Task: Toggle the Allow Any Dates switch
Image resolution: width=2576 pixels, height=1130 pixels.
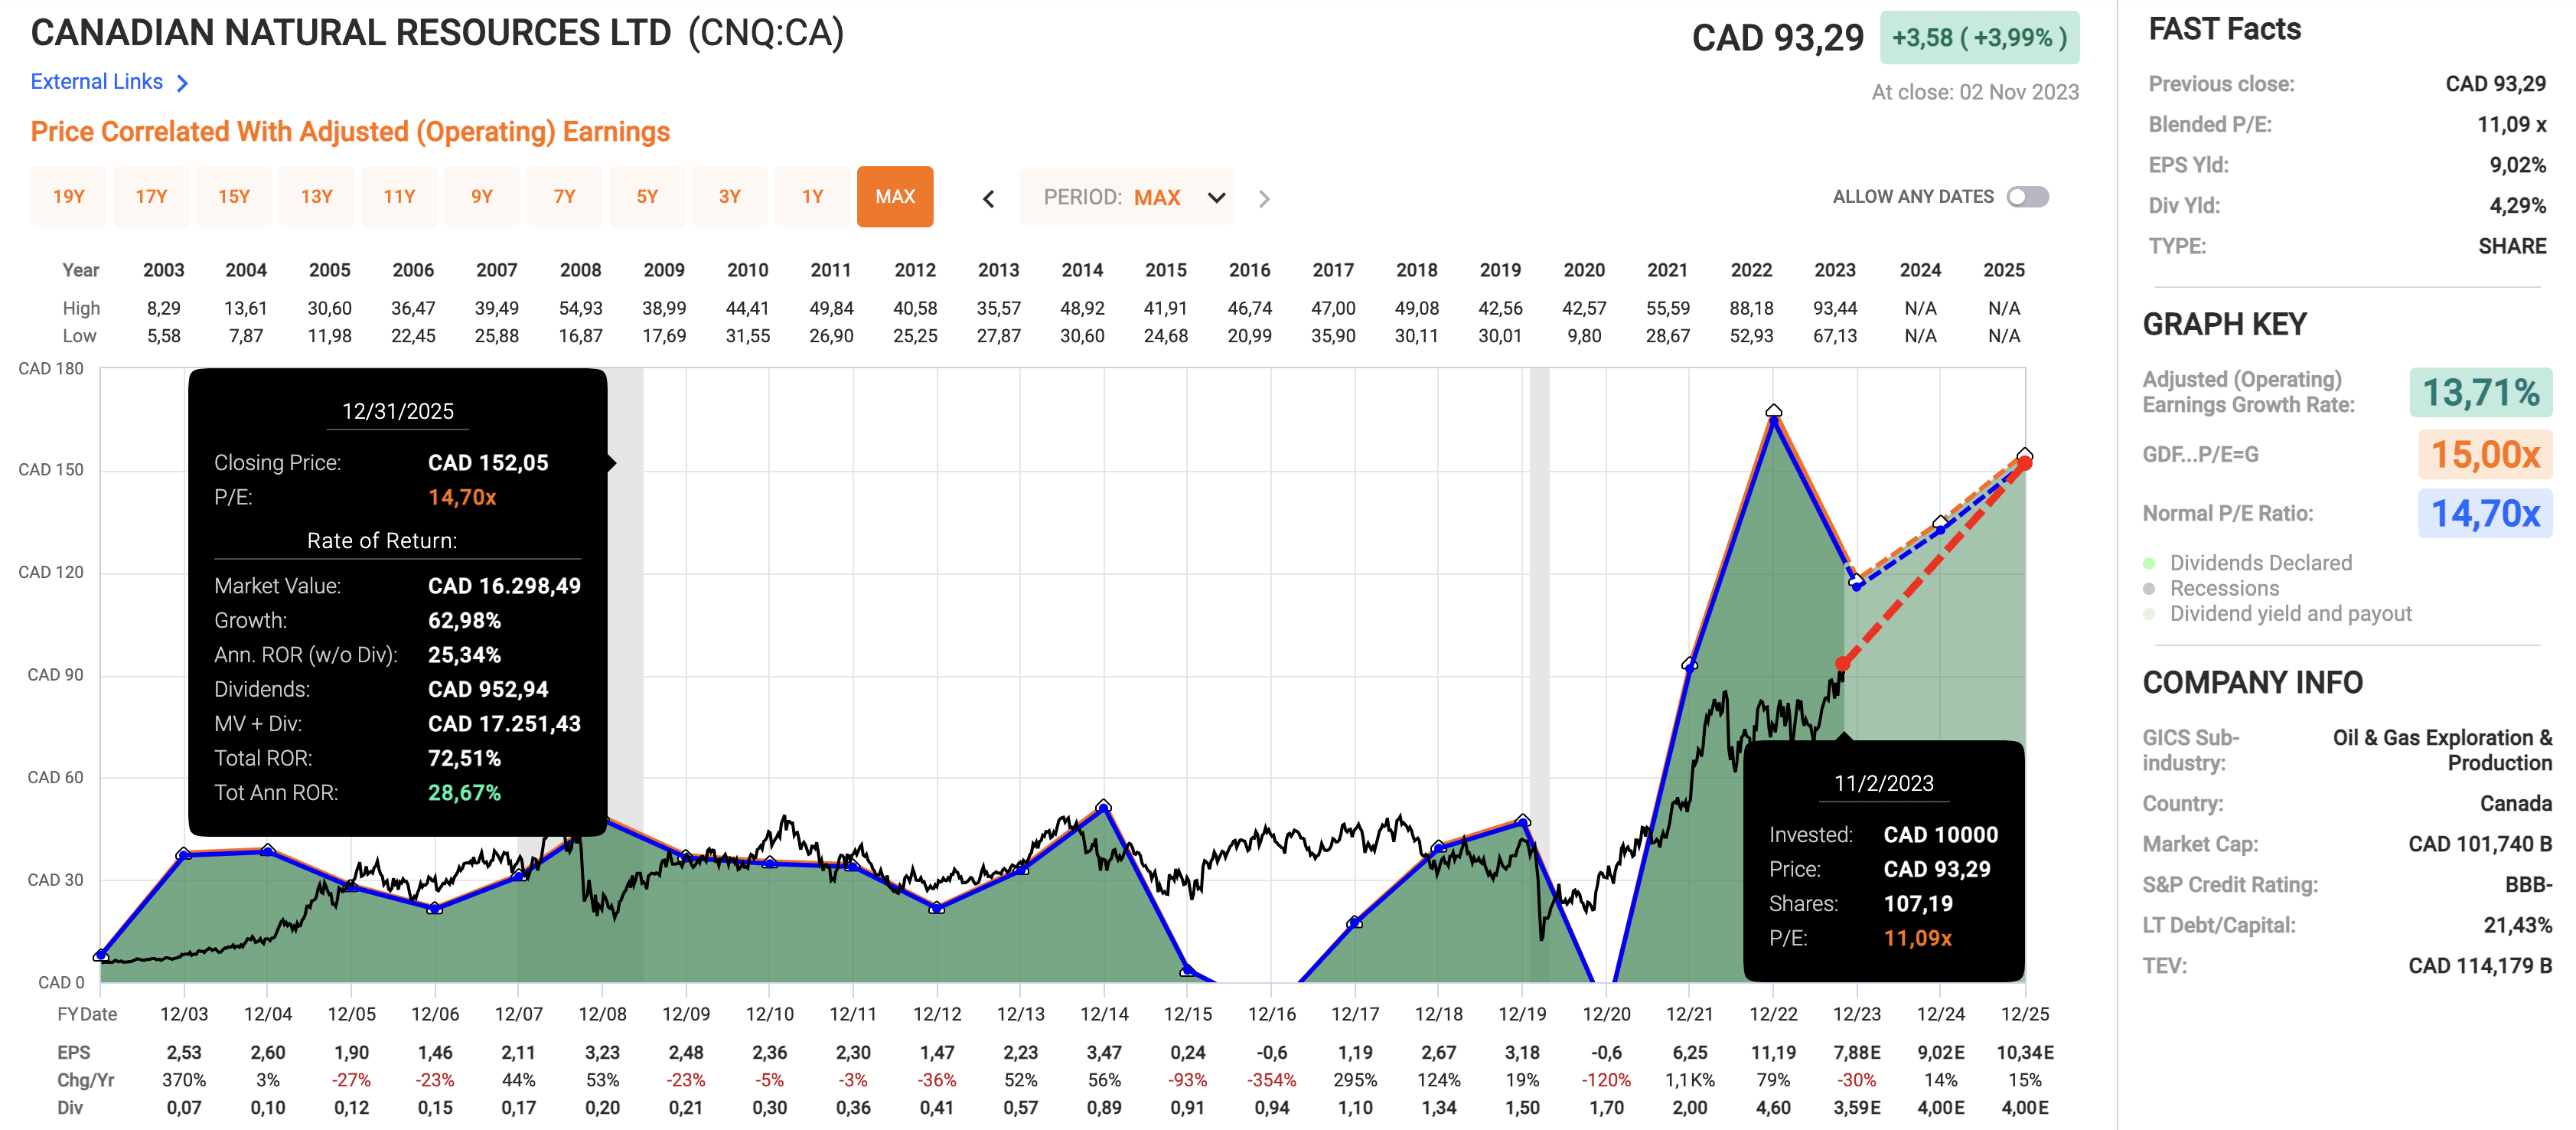Action: (x=2028, y=197)
